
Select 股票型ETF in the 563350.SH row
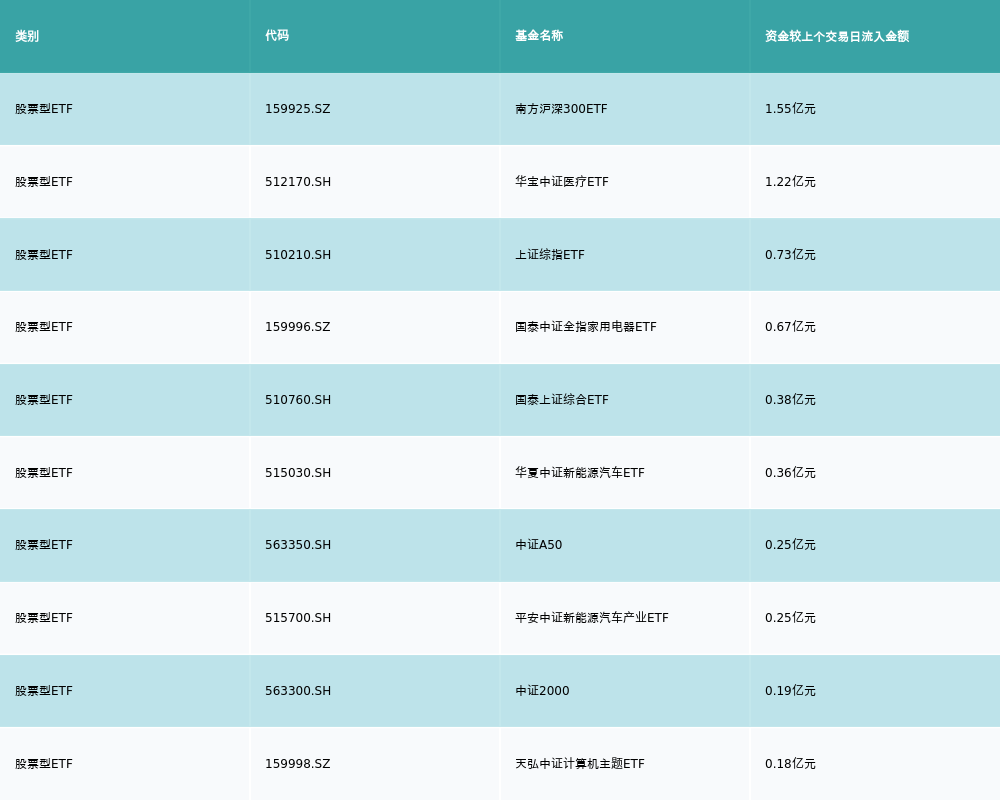(44, 545)
